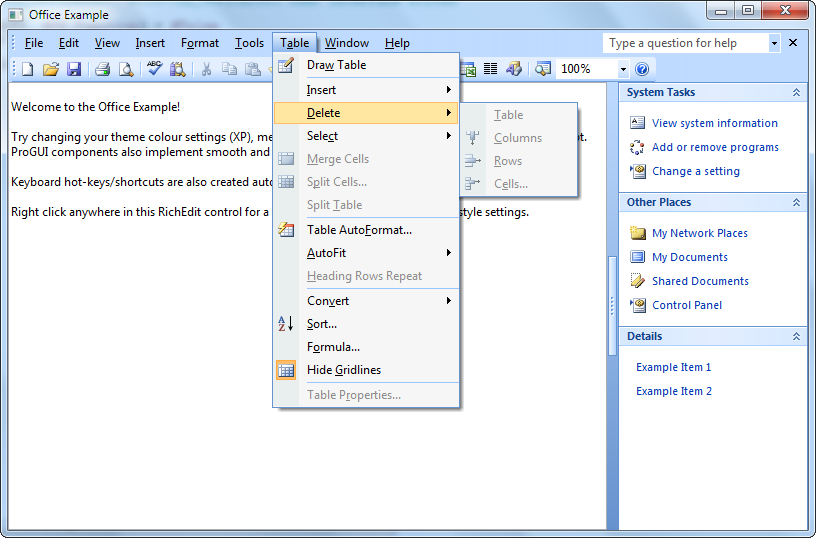The height and width of the screenshot is (538, 816).
Task: Click the Save floppy disk icon
Action: point(74,69)
